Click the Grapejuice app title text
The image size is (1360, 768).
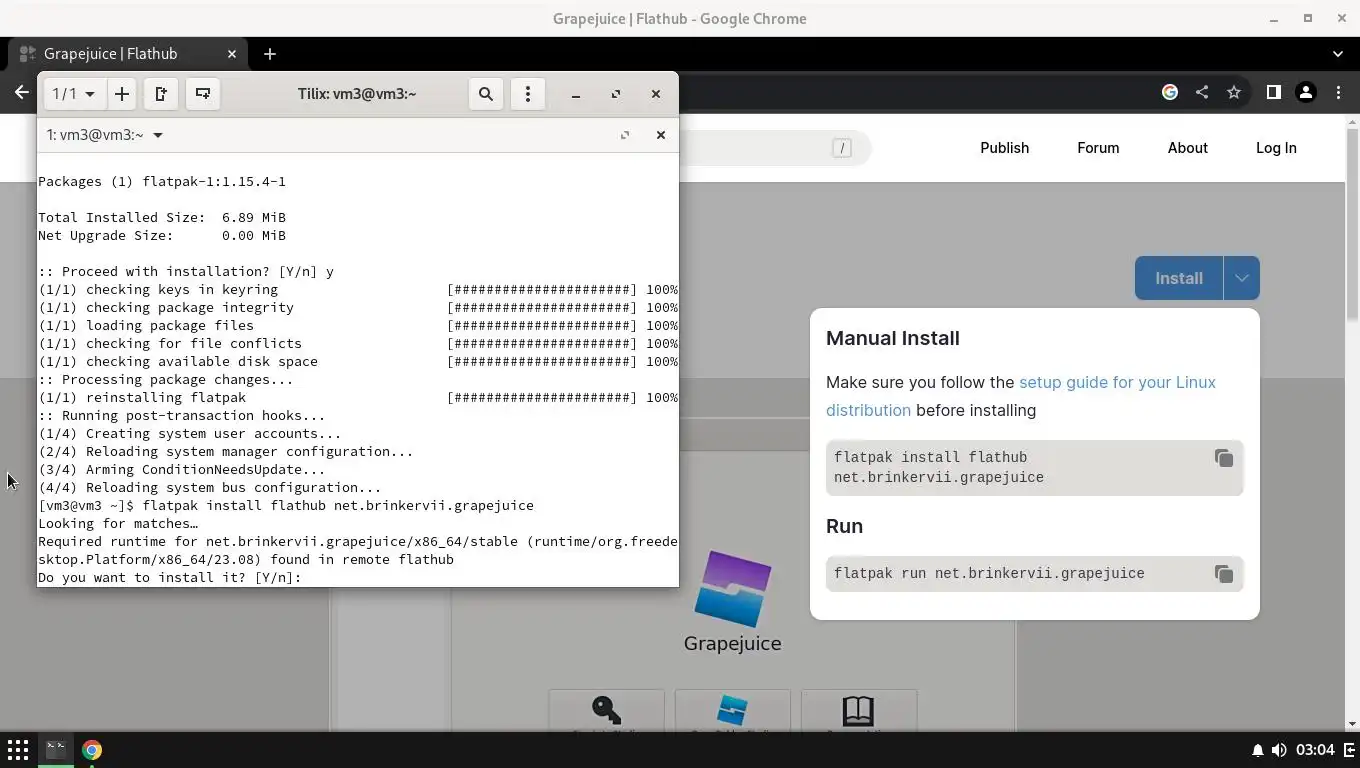click(733, 644)
